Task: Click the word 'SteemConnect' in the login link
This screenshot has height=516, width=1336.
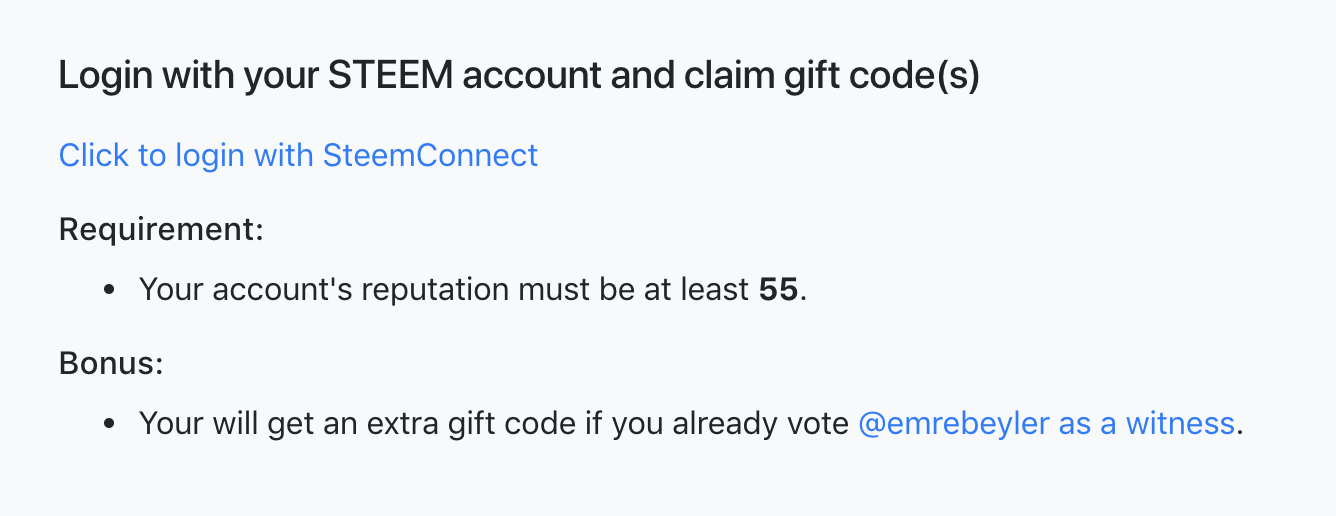Action: click(x=430, y=155)
